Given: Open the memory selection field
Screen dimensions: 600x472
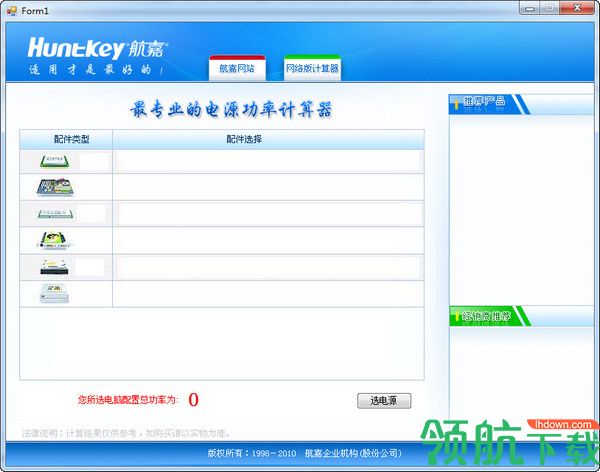Looking at the screenshot, I should (x=268, y=214).
